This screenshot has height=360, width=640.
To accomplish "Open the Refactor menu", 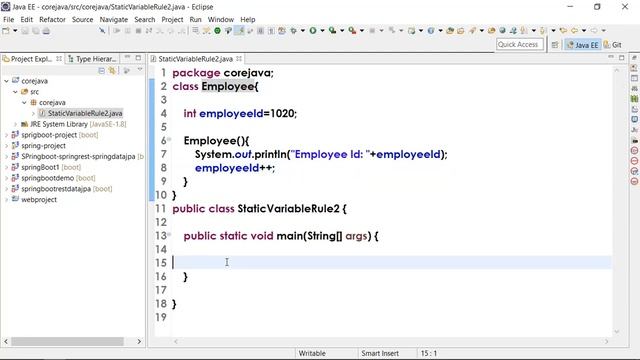I will point(52,20).
